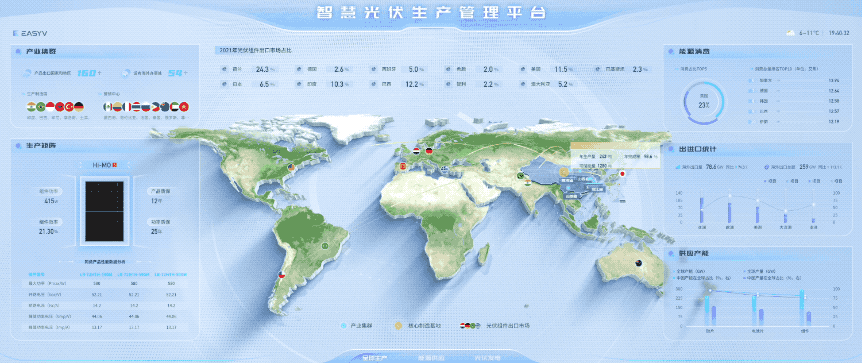This screenshot has width=862, height=363.
Task: Click the 6~11°C temperature readout
Action: [810, 33]
